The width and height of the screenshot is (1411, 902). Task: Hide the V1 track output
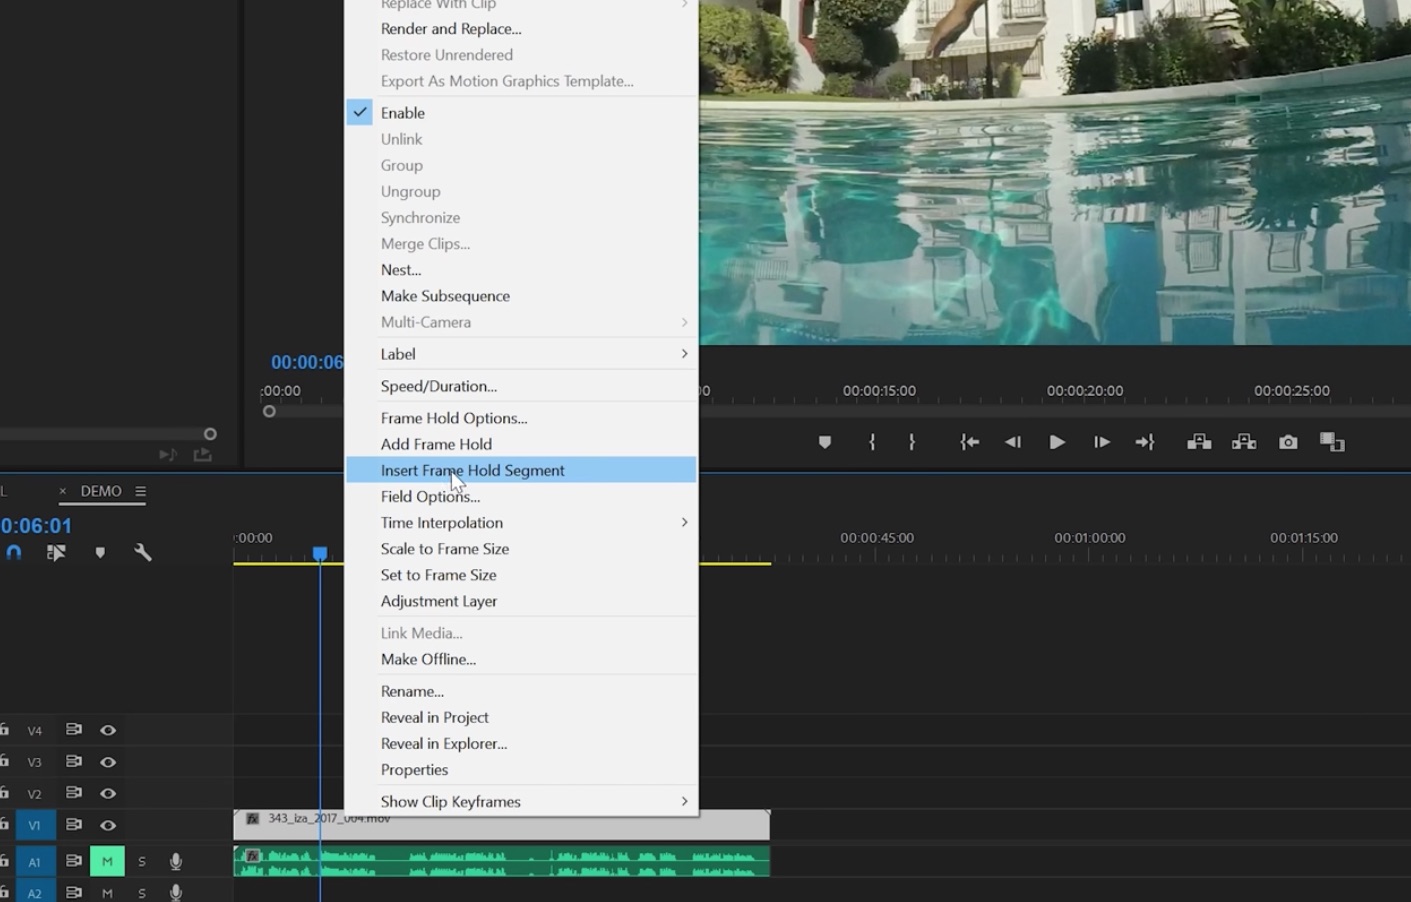[x=108, y=825]
